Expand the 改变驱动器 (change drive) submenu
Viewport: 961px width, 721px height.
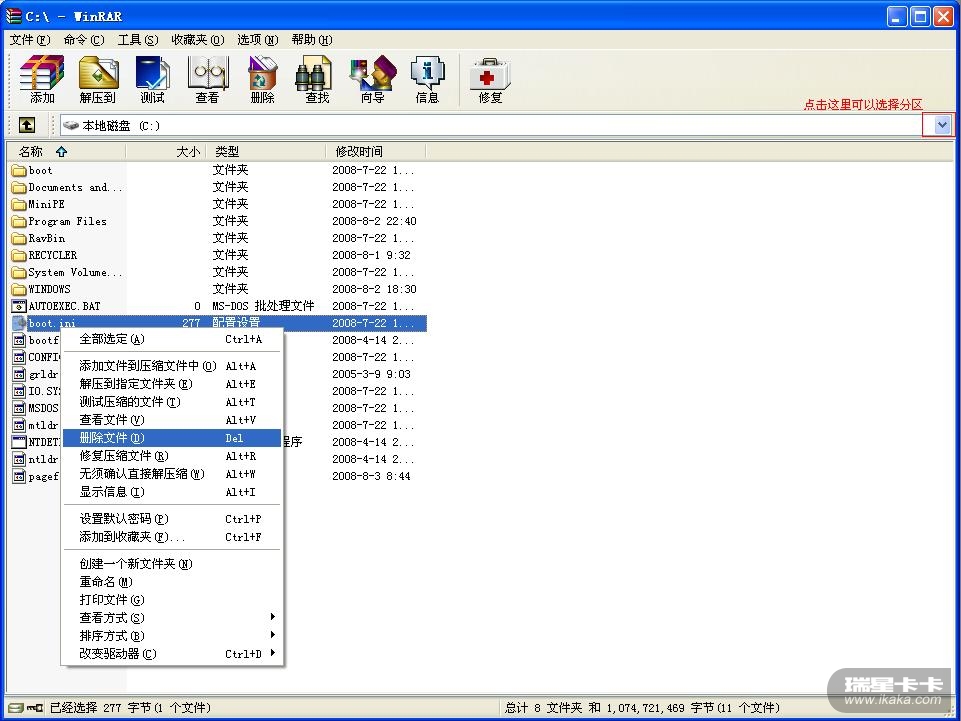tap(172, 654)
